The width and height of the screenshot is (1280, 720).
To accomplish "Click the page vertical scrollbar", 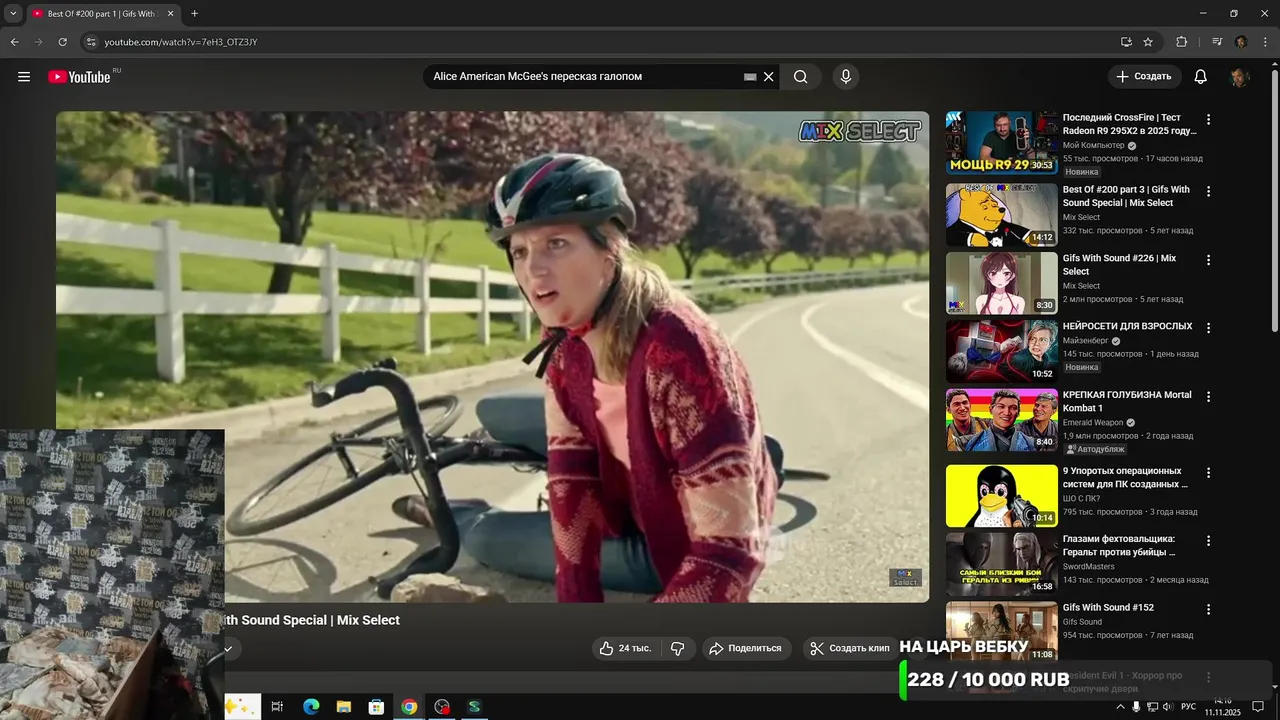I will click(1274, 200).
